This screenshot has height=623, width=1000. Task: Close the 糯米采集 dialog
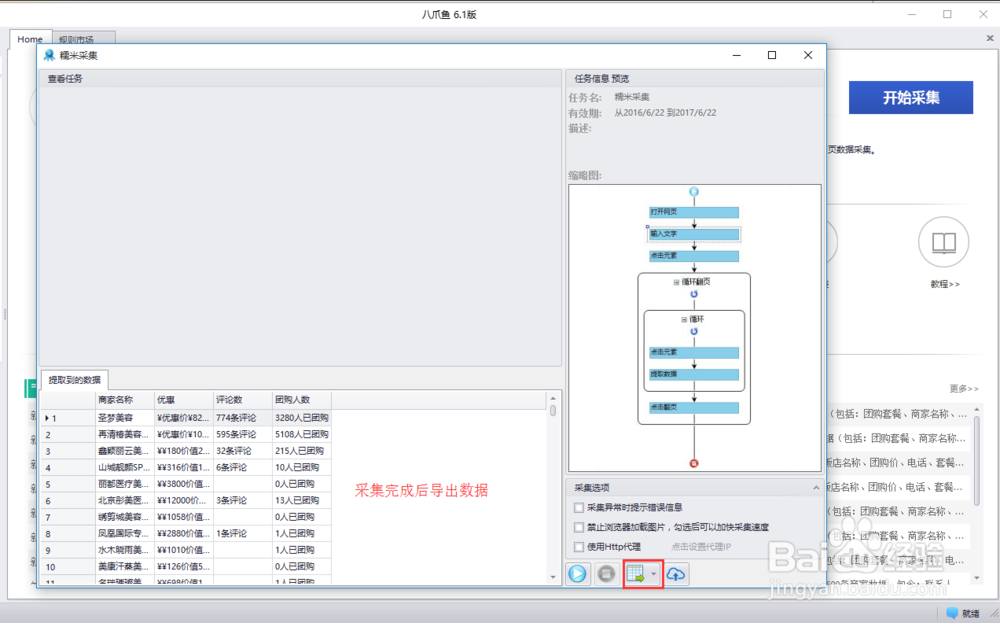tap(808, 55)
